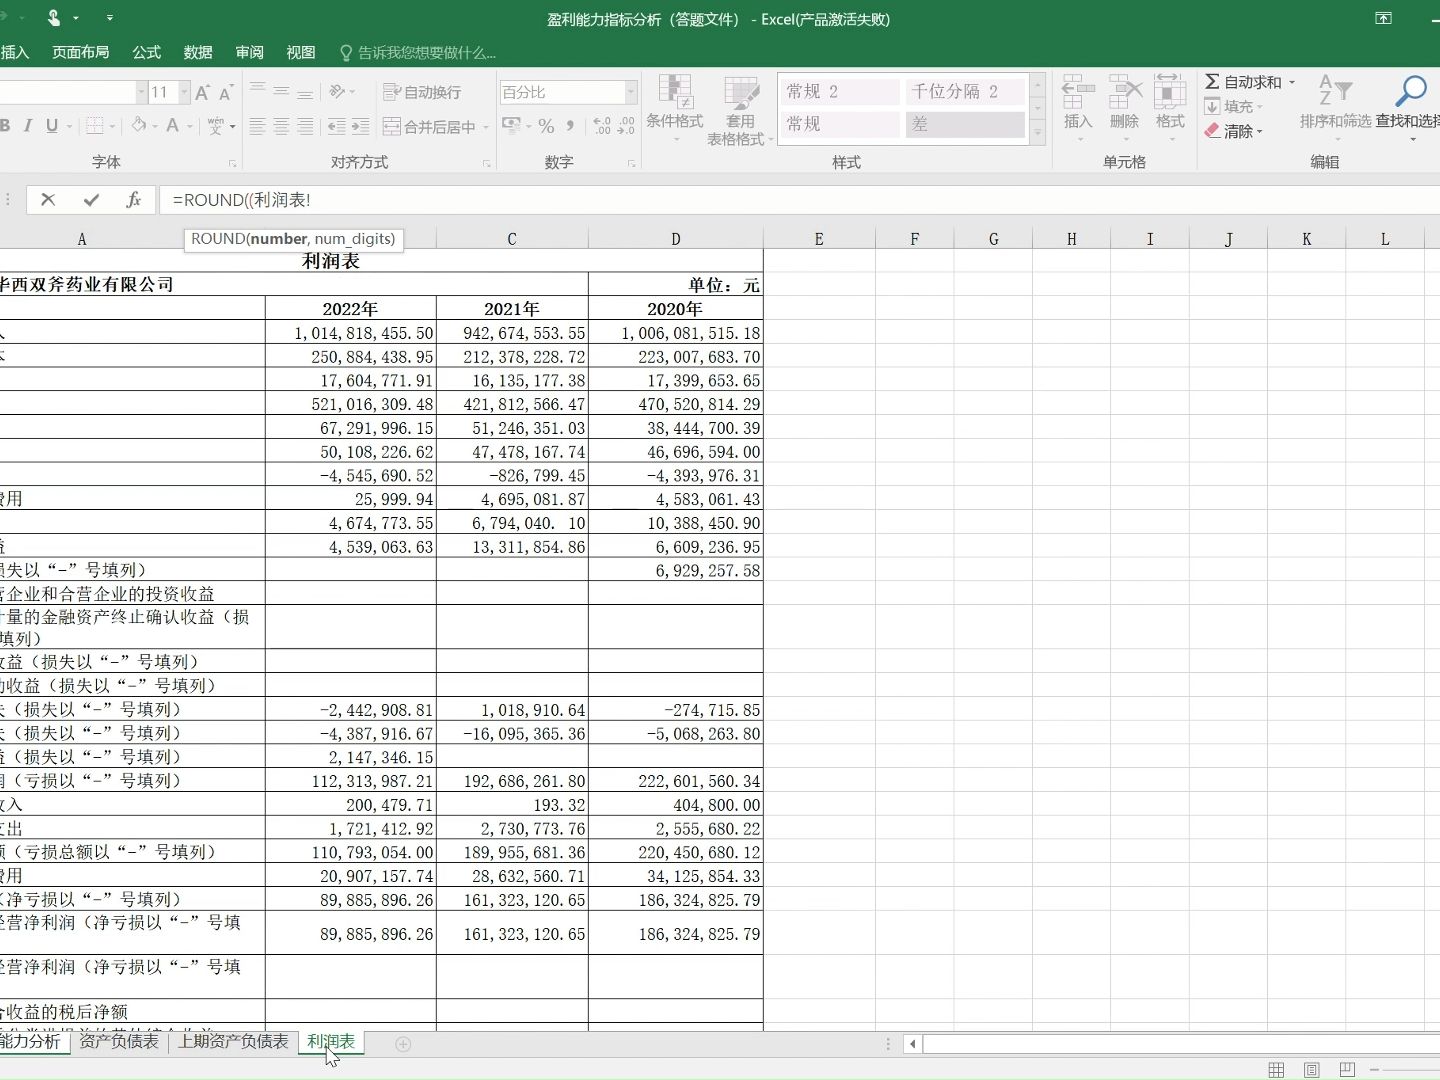Viewport: 1440px width, 1080px height.
Task: Click the phonetic guide wén icon
Action: [x=216, y=126]
